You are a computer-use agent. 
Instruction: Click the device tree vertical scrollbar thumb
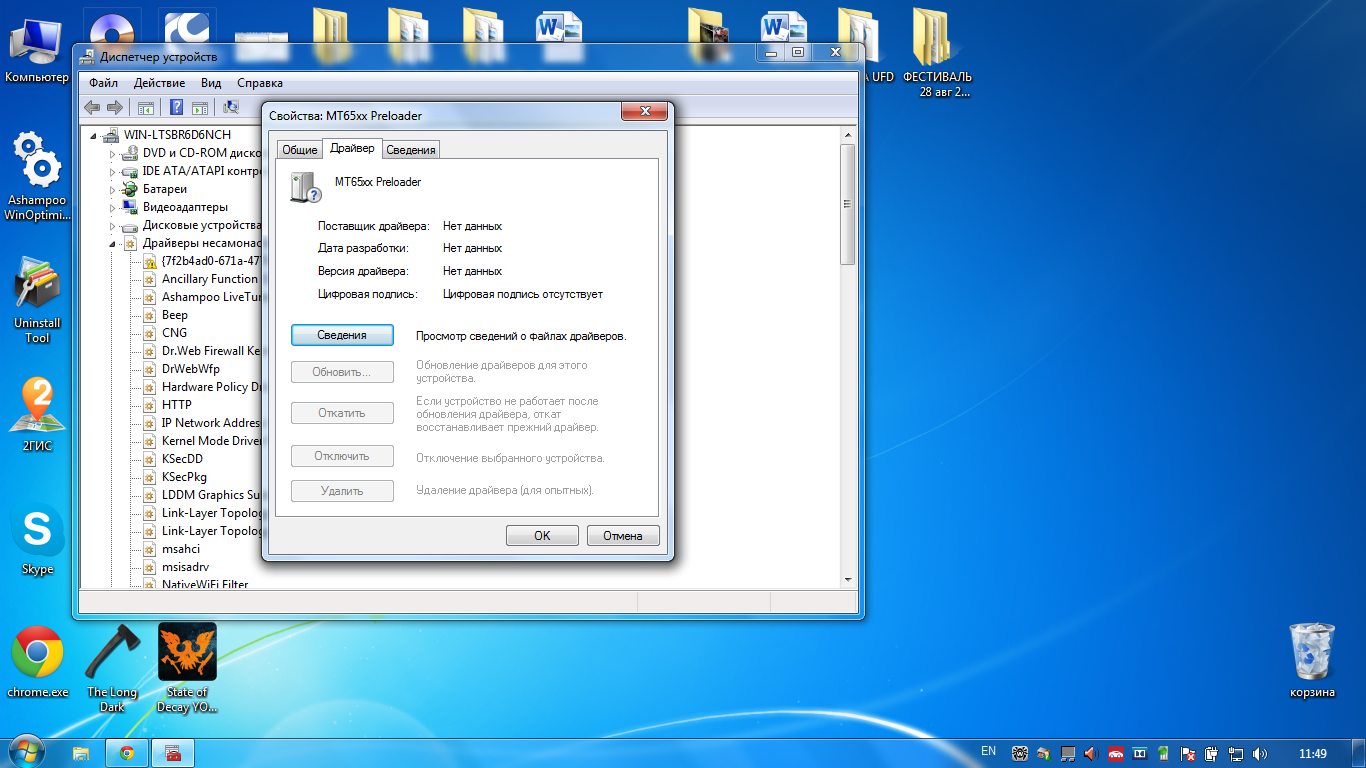[x=847, y=204]
